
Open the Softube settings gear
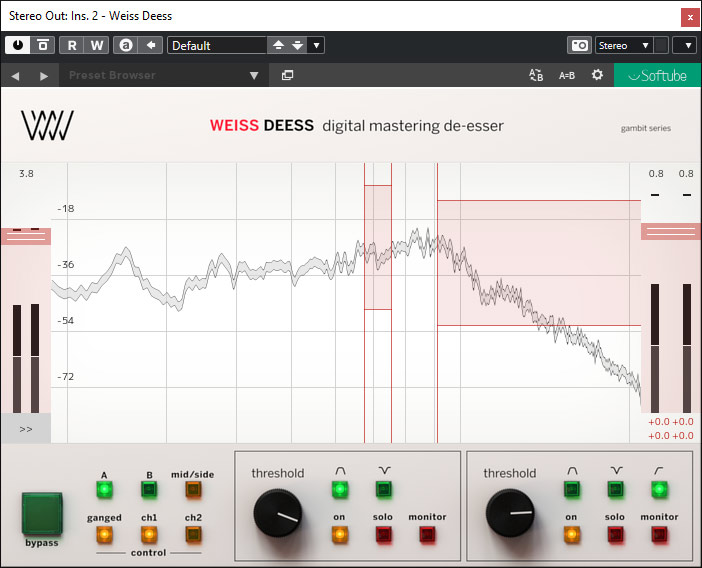pyautogui.click(x=597, y=75)
